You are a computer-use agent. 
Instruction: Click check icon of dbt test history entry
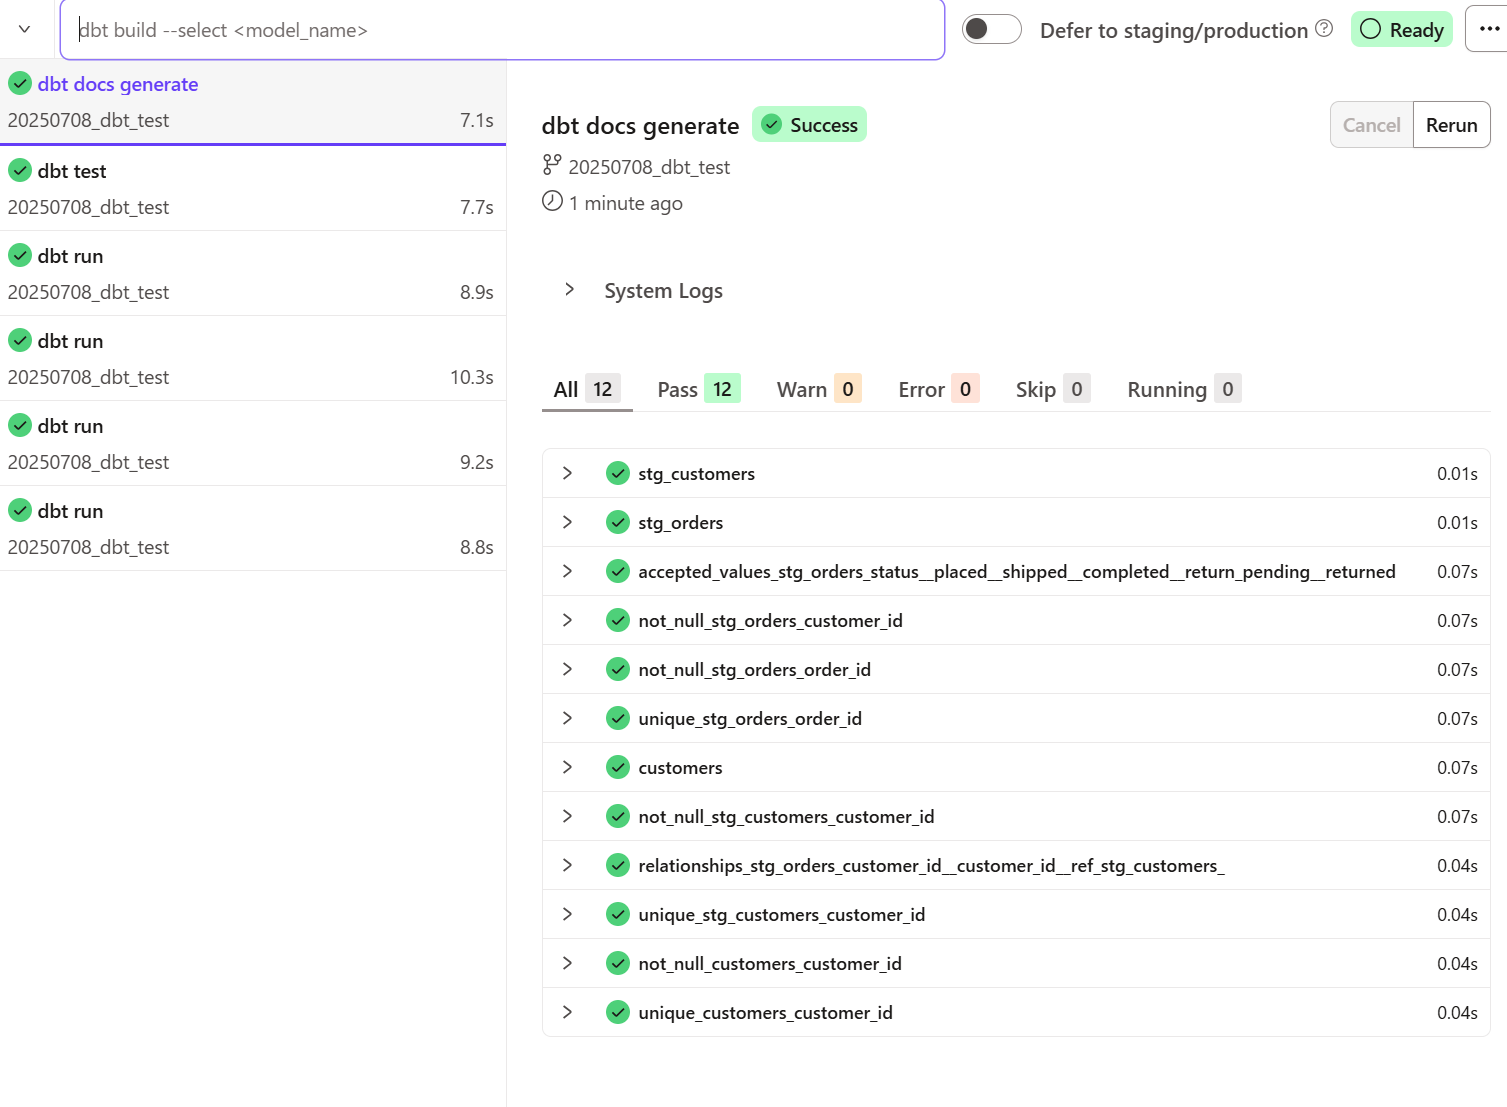point(20,170)
